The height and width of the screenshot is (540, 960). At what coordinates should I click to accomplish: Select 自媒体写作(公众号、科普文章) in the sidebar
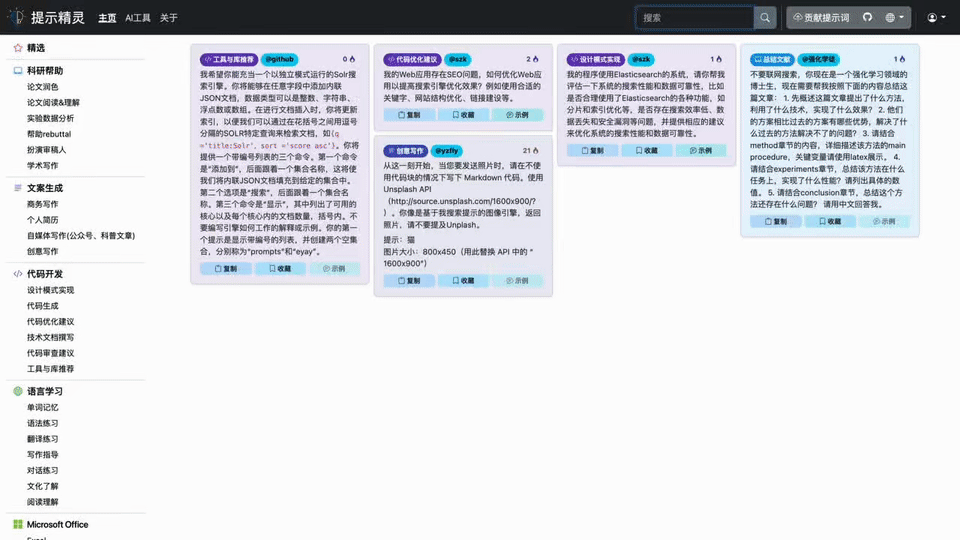(x=80, y=236)
